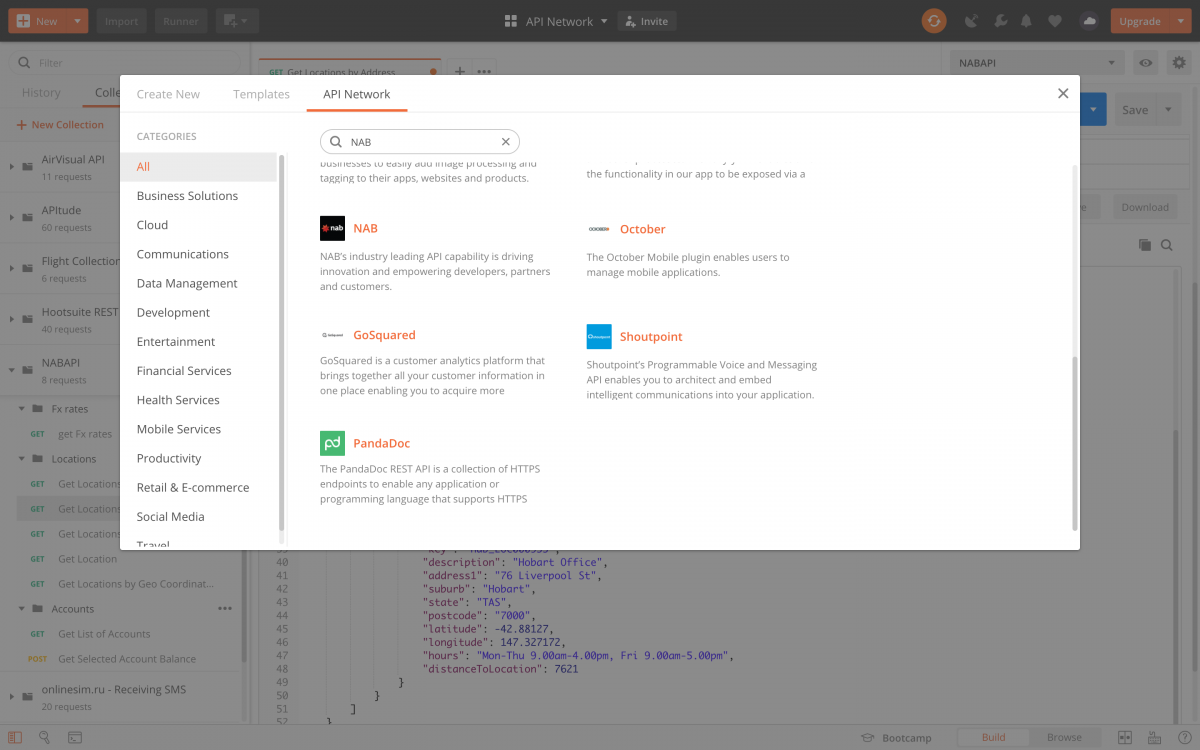Collapse the Fx rates folder

(x=23, y=409)
